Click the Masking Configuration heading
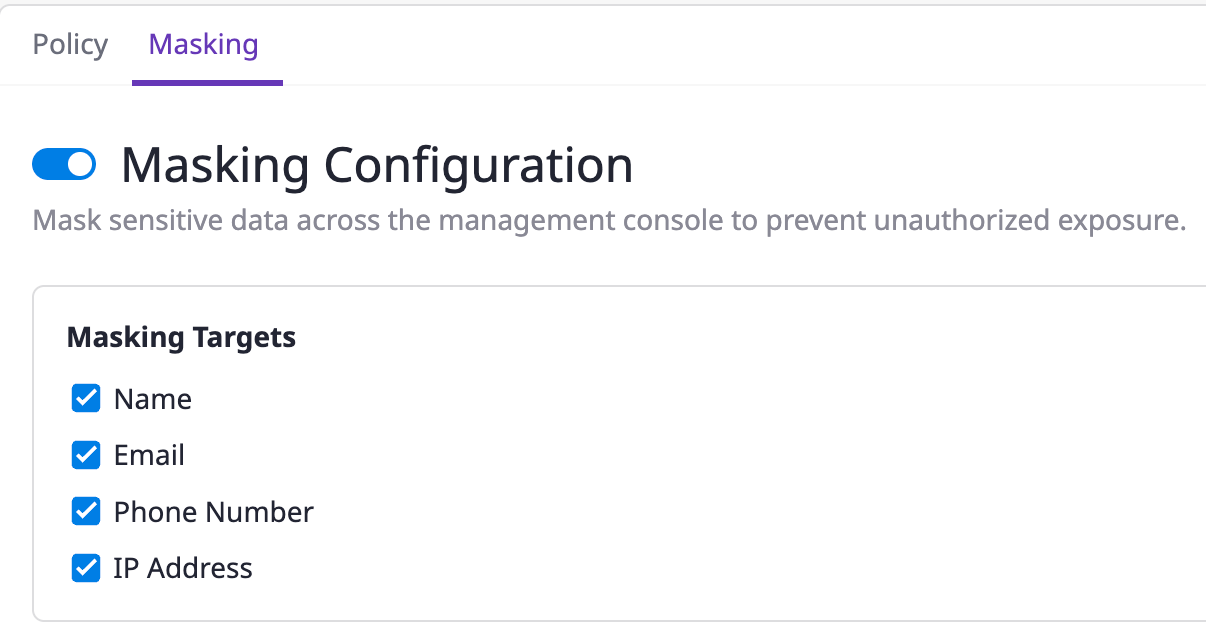1206x640 pixels. [377, 165]
